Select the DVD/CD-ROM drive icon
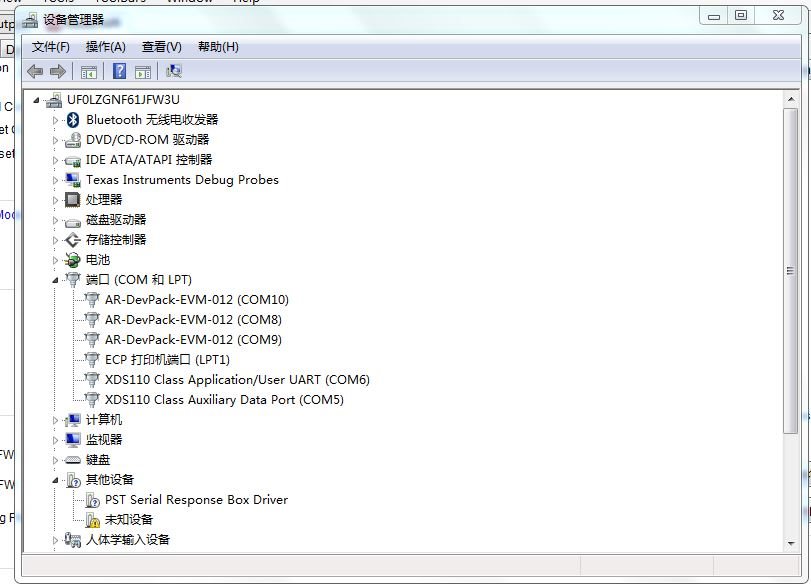811x585 pixels. coord(73,140)
